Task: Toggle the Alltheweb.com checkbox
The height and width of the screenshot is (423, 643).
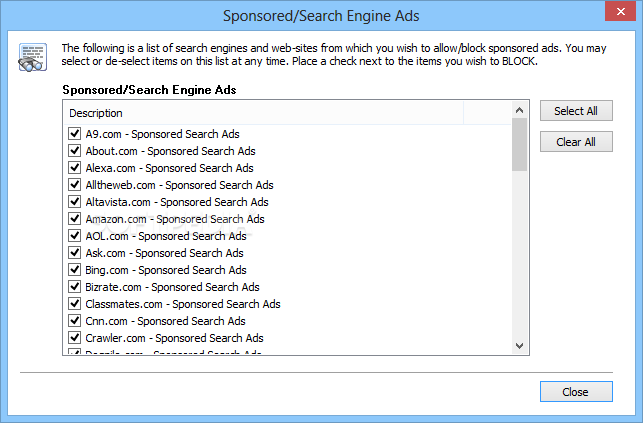Action: [75, 184]
